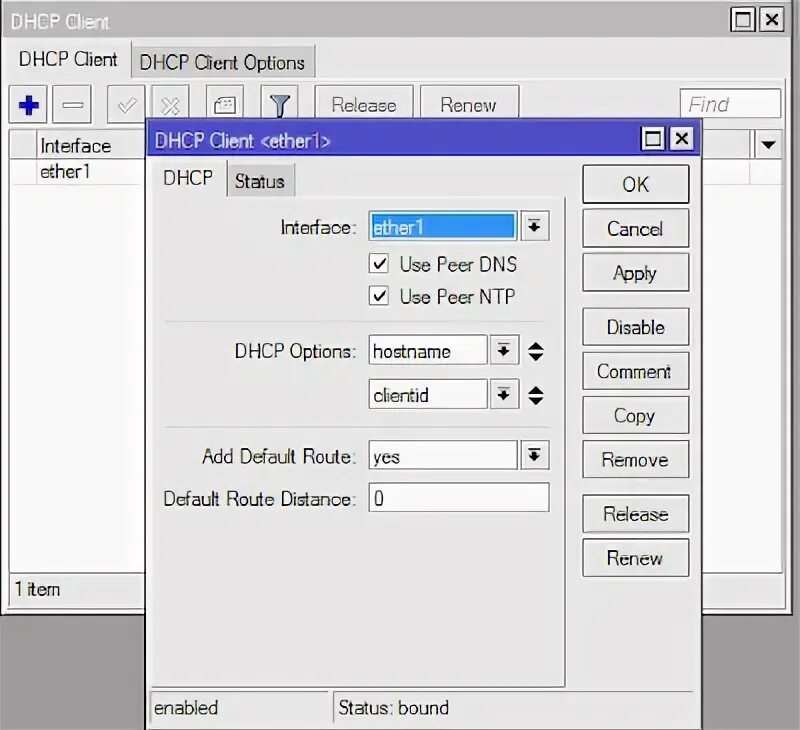This screenshot has height=730, width=800.
Task: Click the clientid DHCP option field
Action: click(x=428, y=394)
